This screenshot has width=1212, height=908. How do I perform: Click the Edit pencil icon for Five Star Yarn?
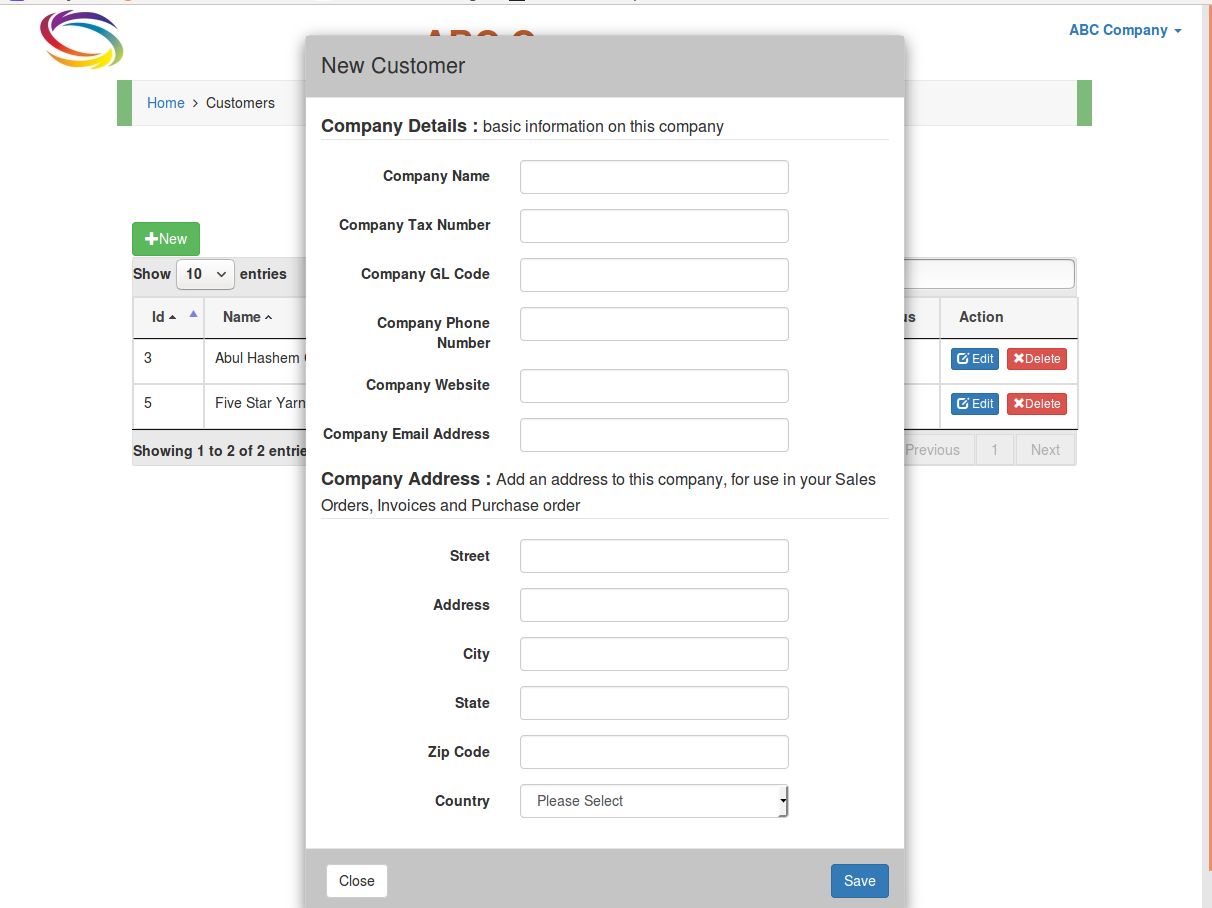click(x=963, y=403)
